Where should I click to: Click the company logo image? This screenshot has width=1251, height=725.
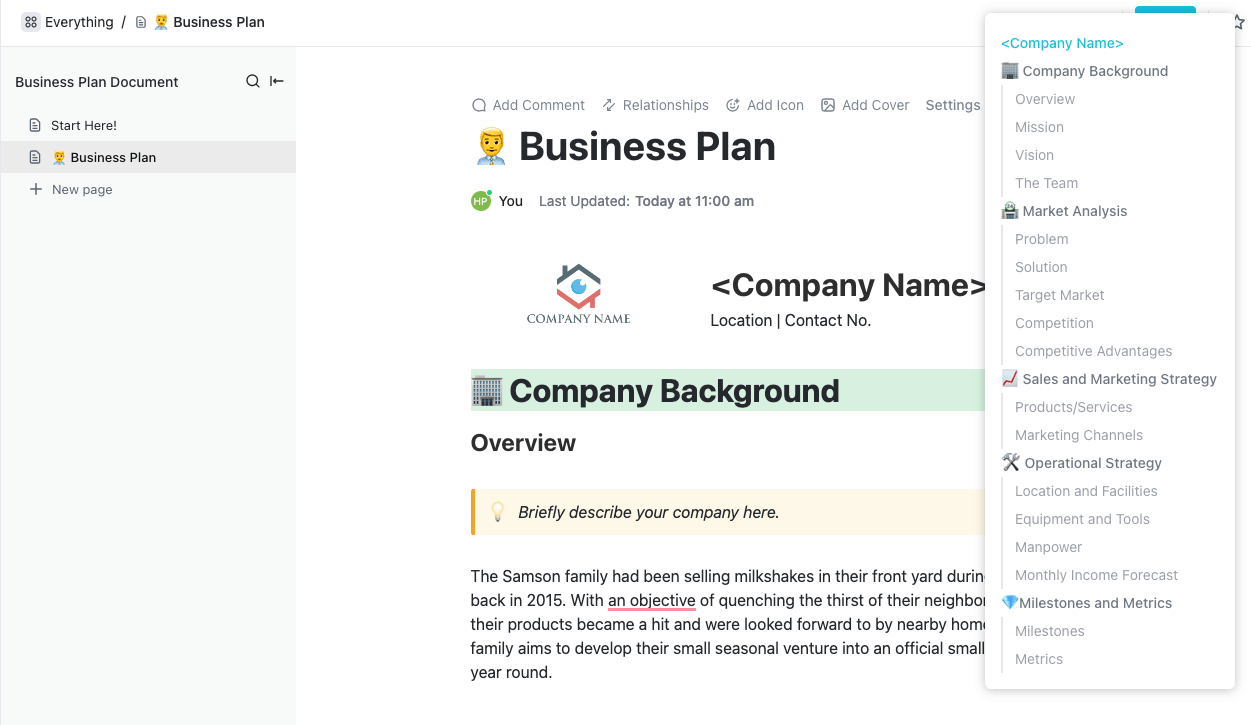[x=579, y=294]
